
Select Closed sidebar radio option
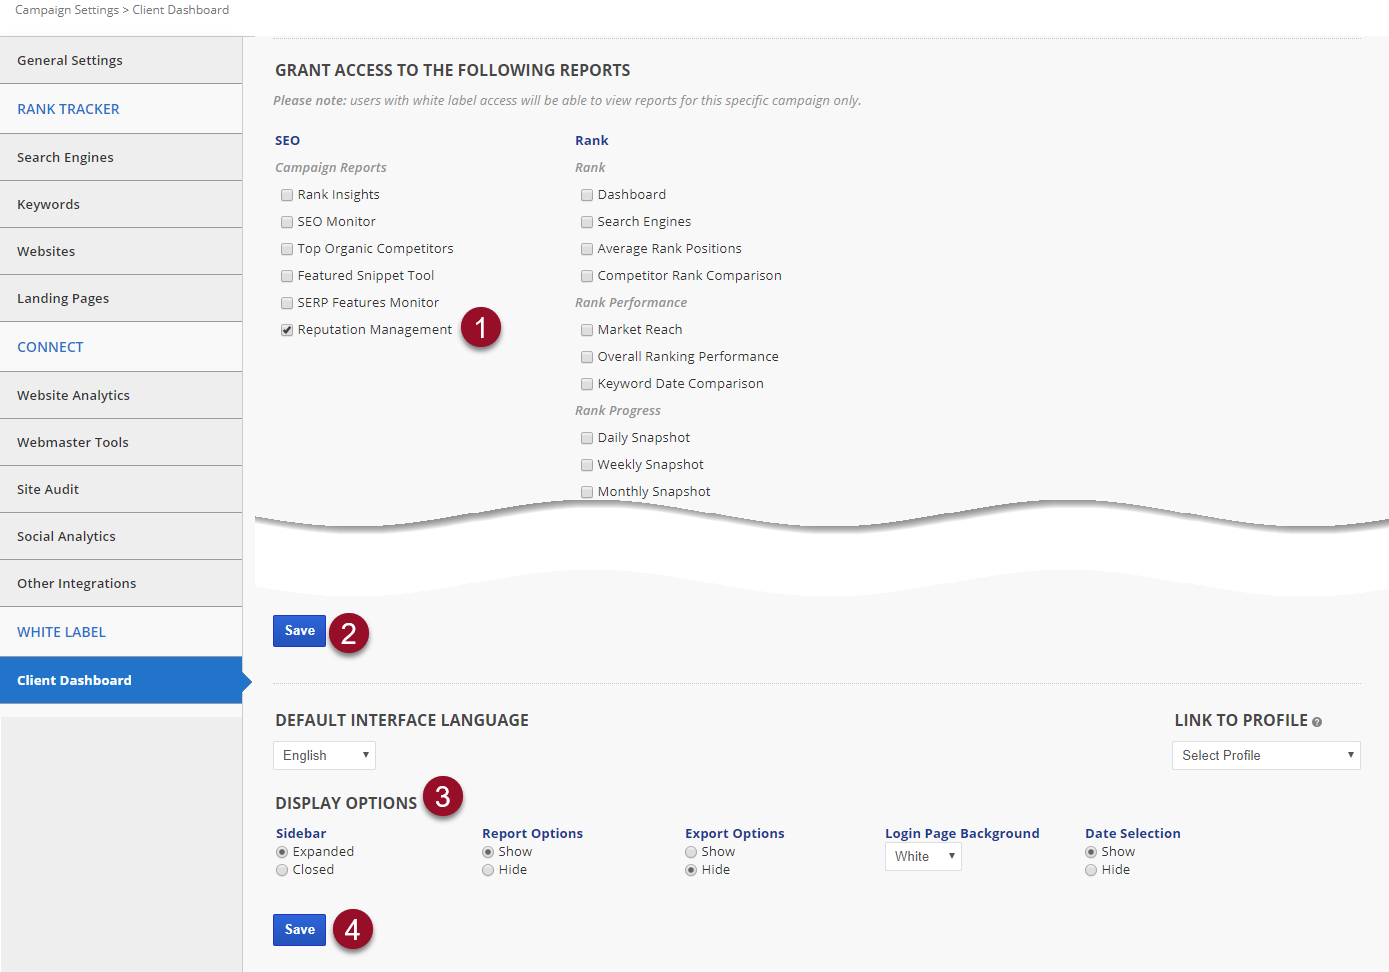pos(282,870)
